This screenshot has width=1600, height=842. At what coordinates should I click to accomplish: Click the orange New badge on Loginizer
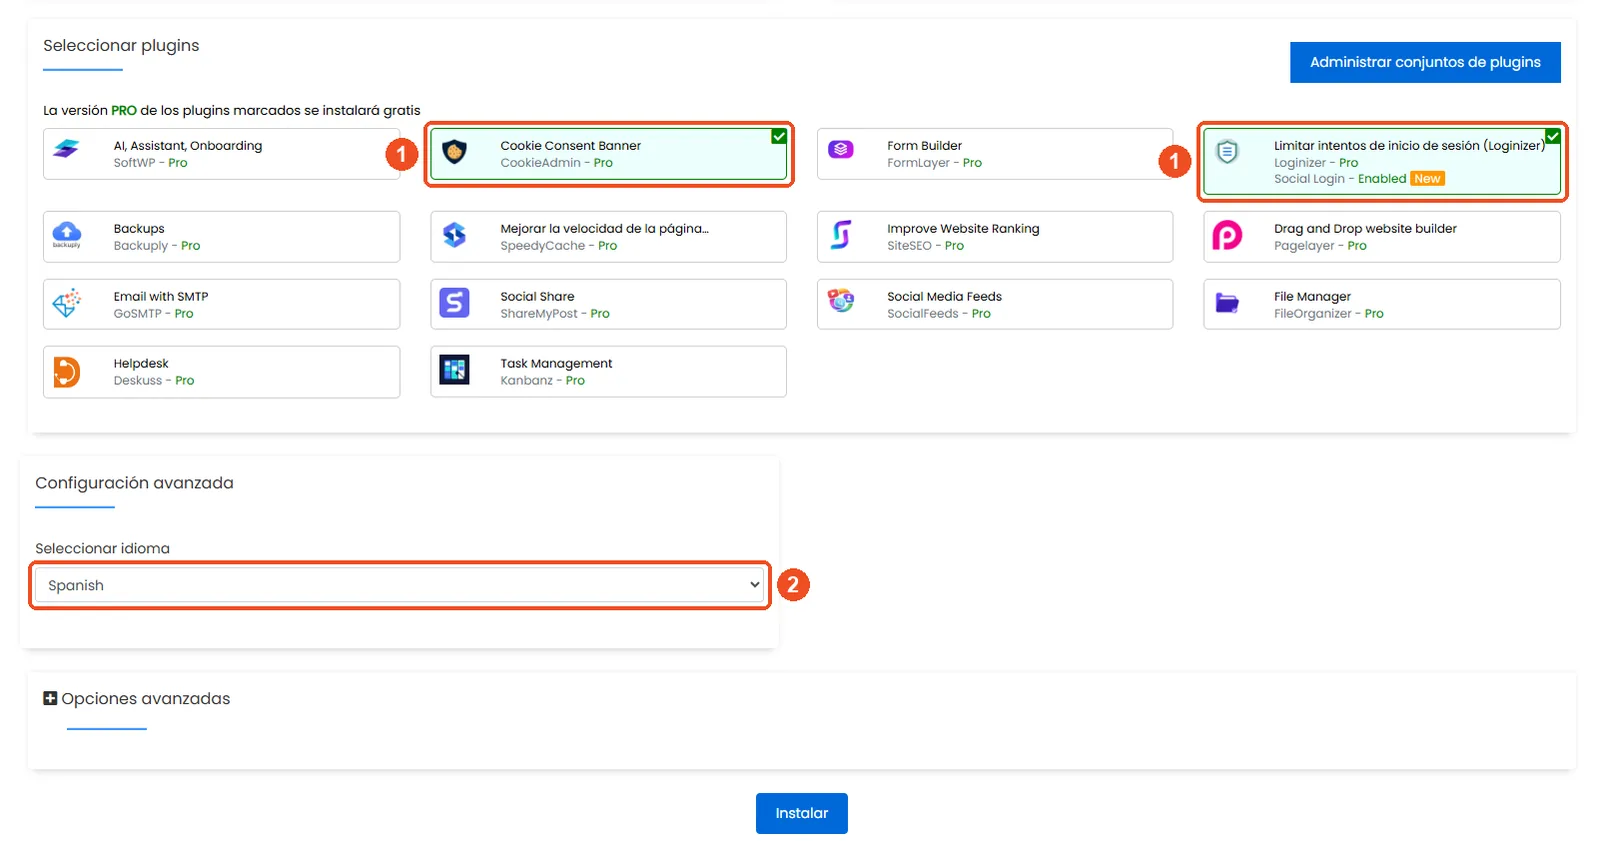point(1427,179)
